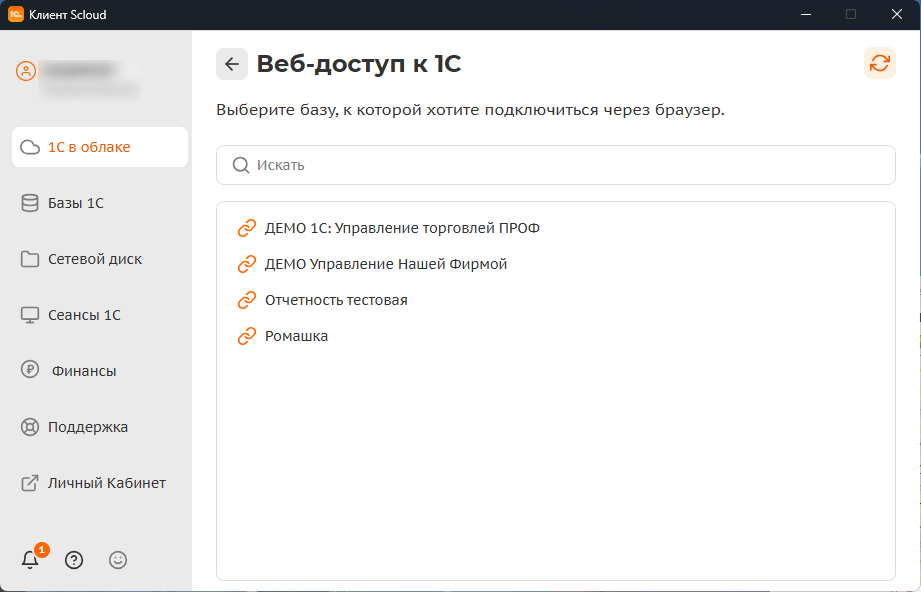Connect to ДЕМО 1С: Управление торговлей ПРОФ
Screen dimensions: 921x592
click(x=402, y=228)
